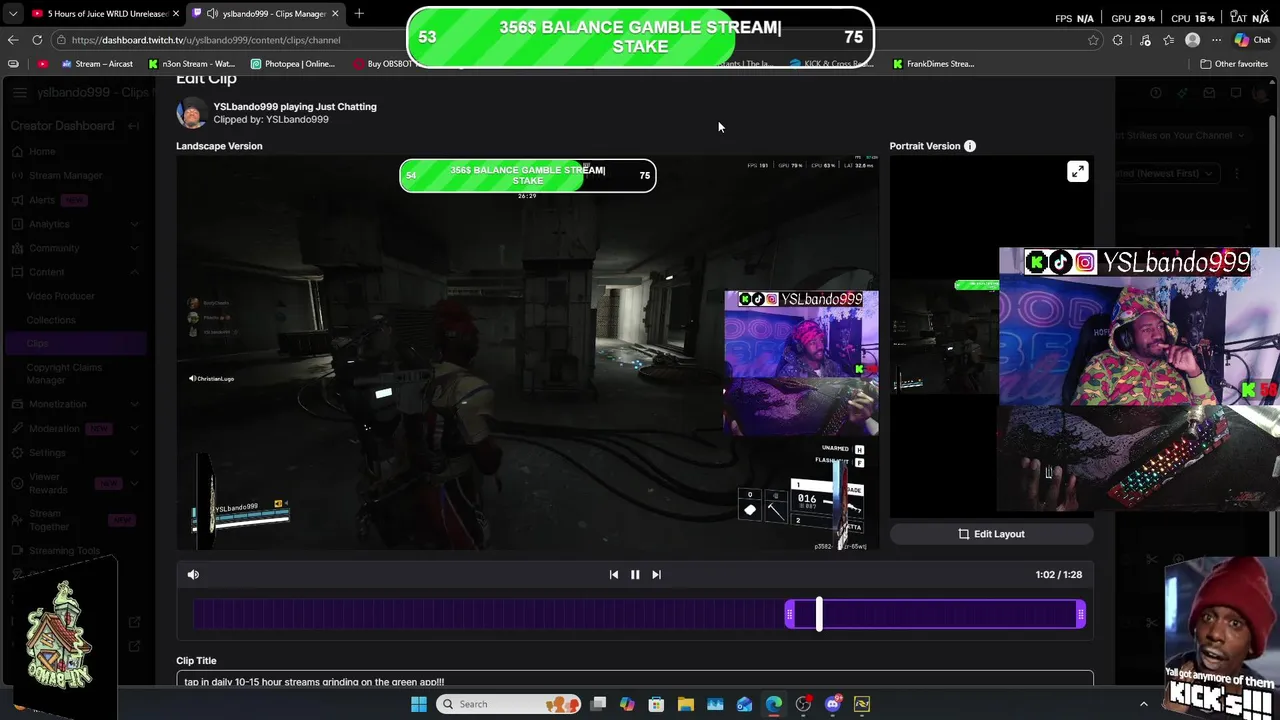Show the Portrait Version info tooltip
This screenshot has width=1280, height=720.
pos(969,146)
